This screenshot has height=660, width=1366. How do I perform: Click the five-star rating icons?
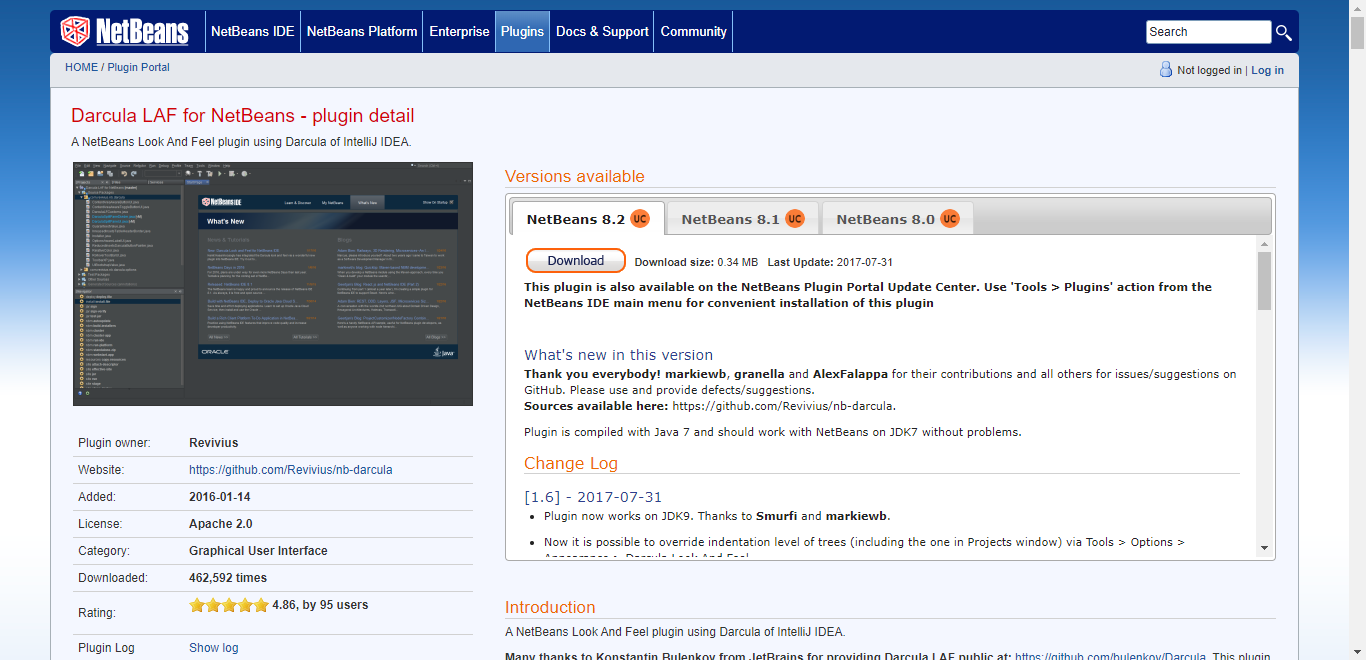[x=229, y=605]
